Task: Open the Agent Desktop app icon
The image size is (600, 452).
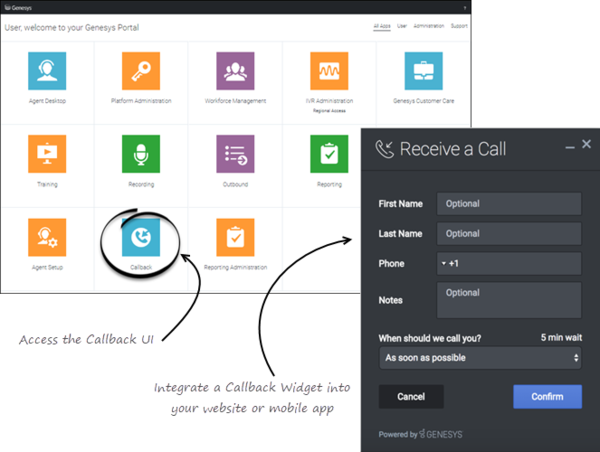Action: [x=47, y=71]
